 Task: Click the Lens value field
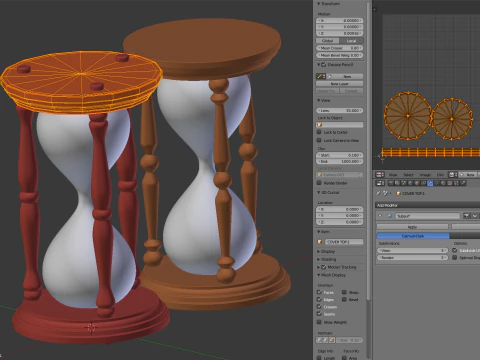[x=339, y=110]
